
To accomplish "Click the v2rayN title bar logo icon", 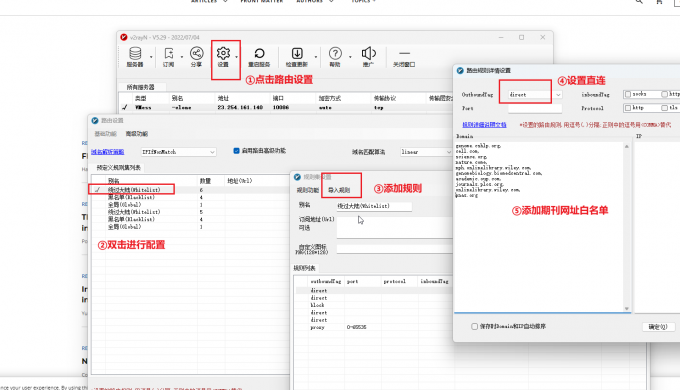I will (x=124, y=37).
